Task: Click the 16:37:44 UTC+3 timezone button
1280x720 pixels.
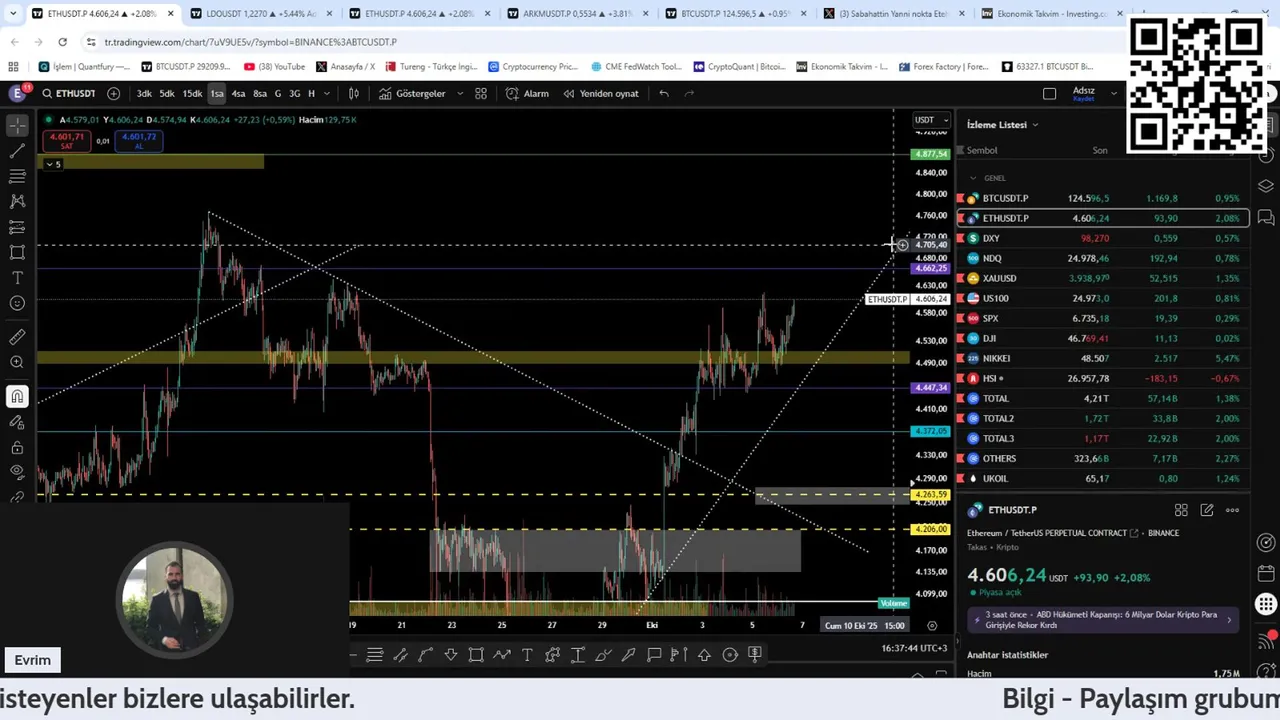Action: tap(914, 648)
